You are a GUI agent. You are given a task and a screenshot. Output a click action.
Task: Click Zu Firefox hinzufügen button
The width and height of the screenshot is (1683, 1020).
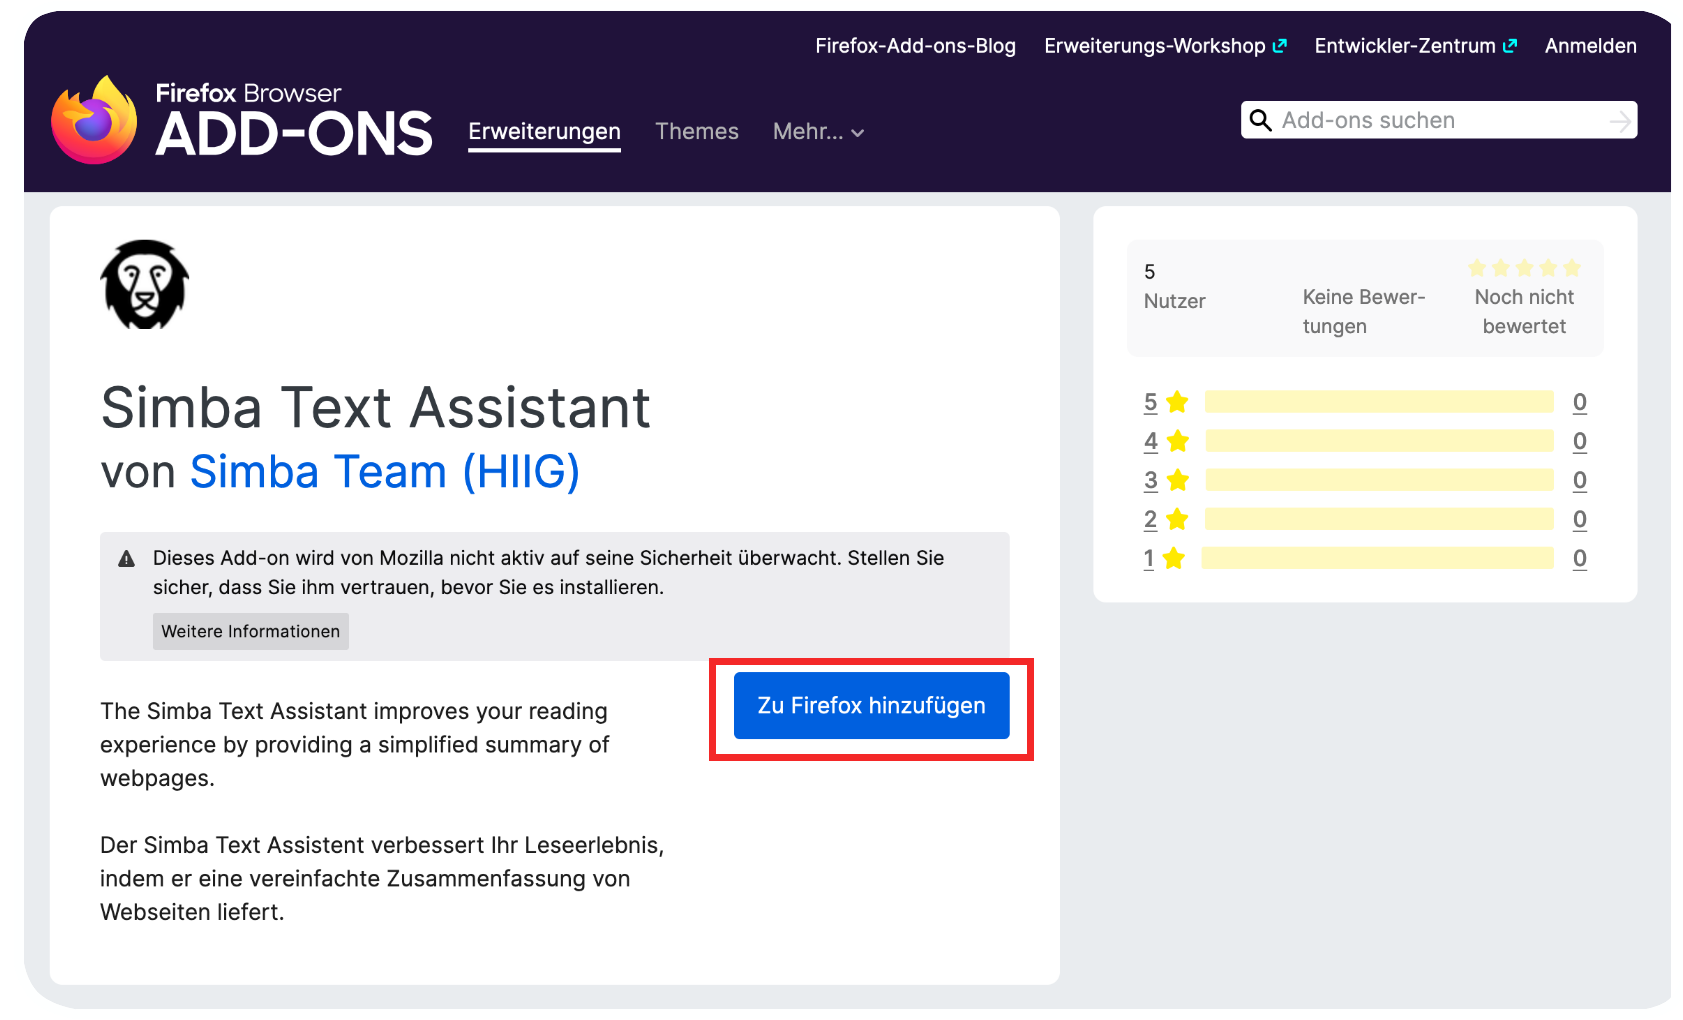(871, 706)
